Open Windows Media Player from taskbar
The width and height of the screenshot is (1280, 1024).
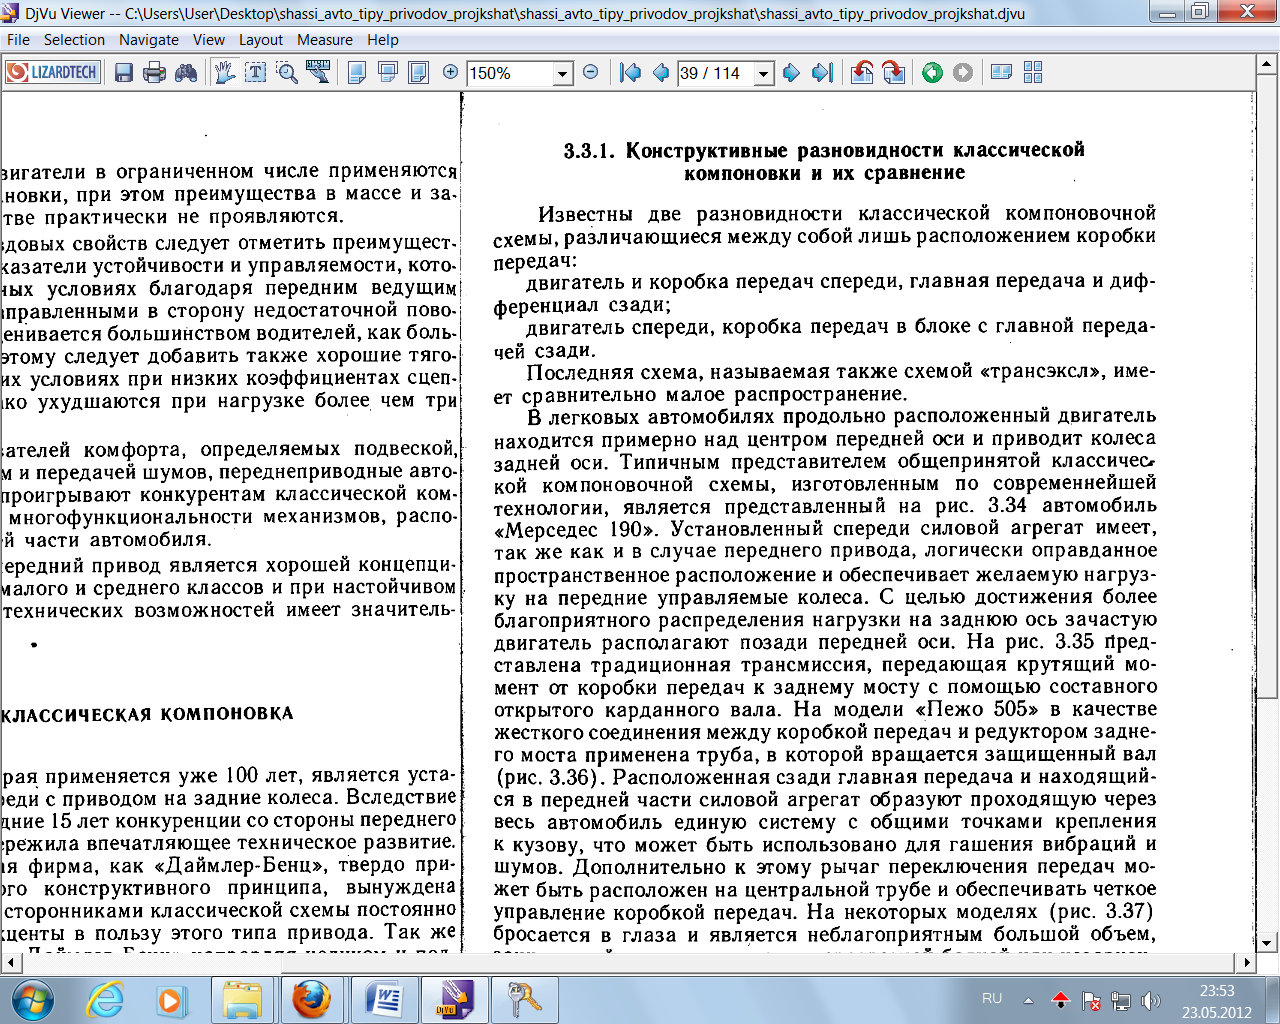(171, 999)
